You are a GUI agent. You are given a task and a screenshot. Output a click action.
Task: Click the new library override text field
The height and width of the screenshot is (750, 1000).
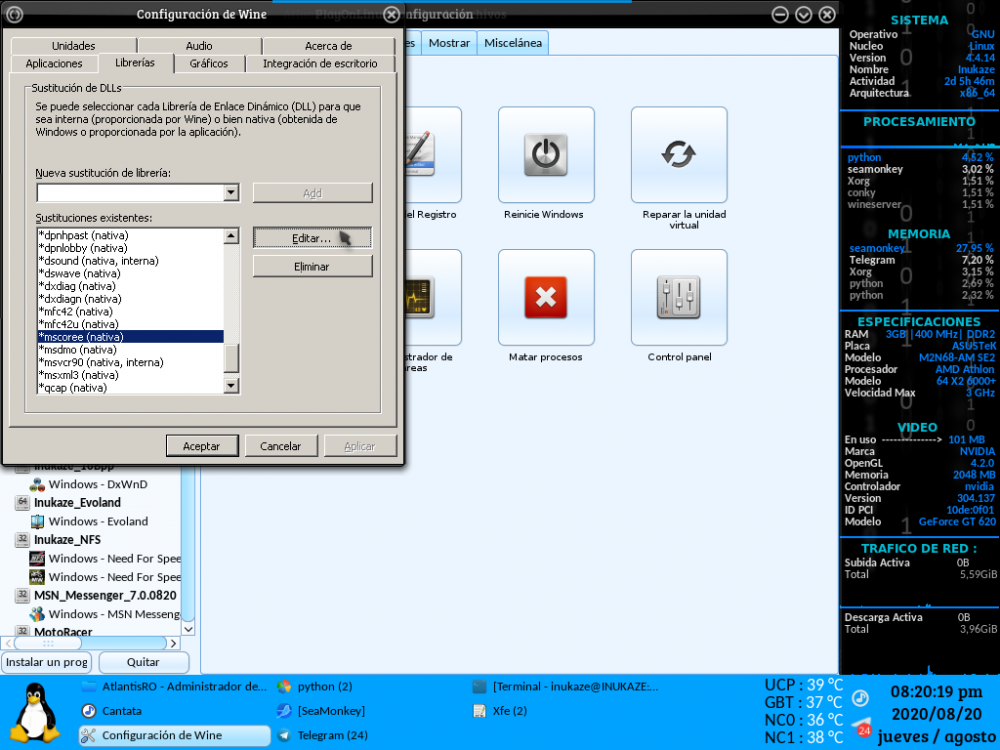click(x=130, y=193)
